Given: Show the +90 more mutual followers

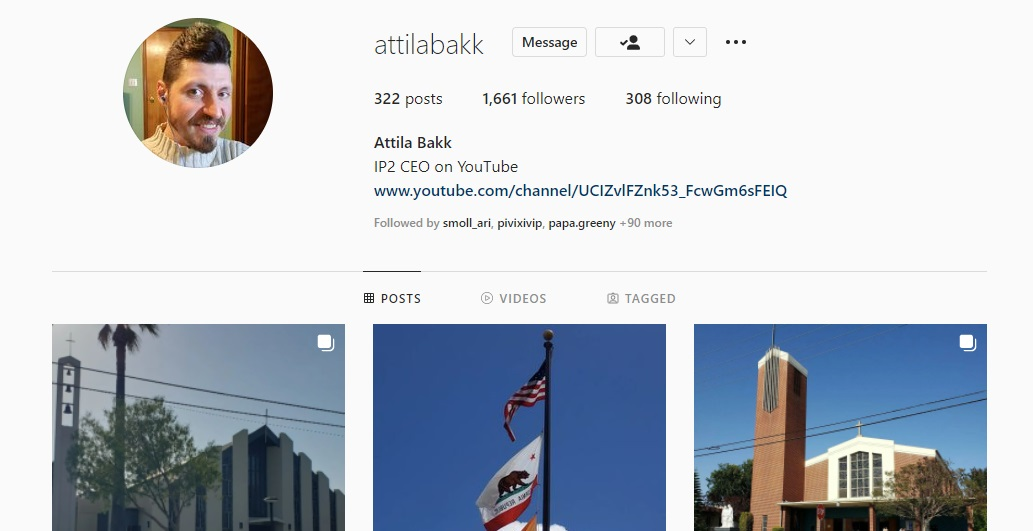Looking at the screenshot, I should [646, 223].
